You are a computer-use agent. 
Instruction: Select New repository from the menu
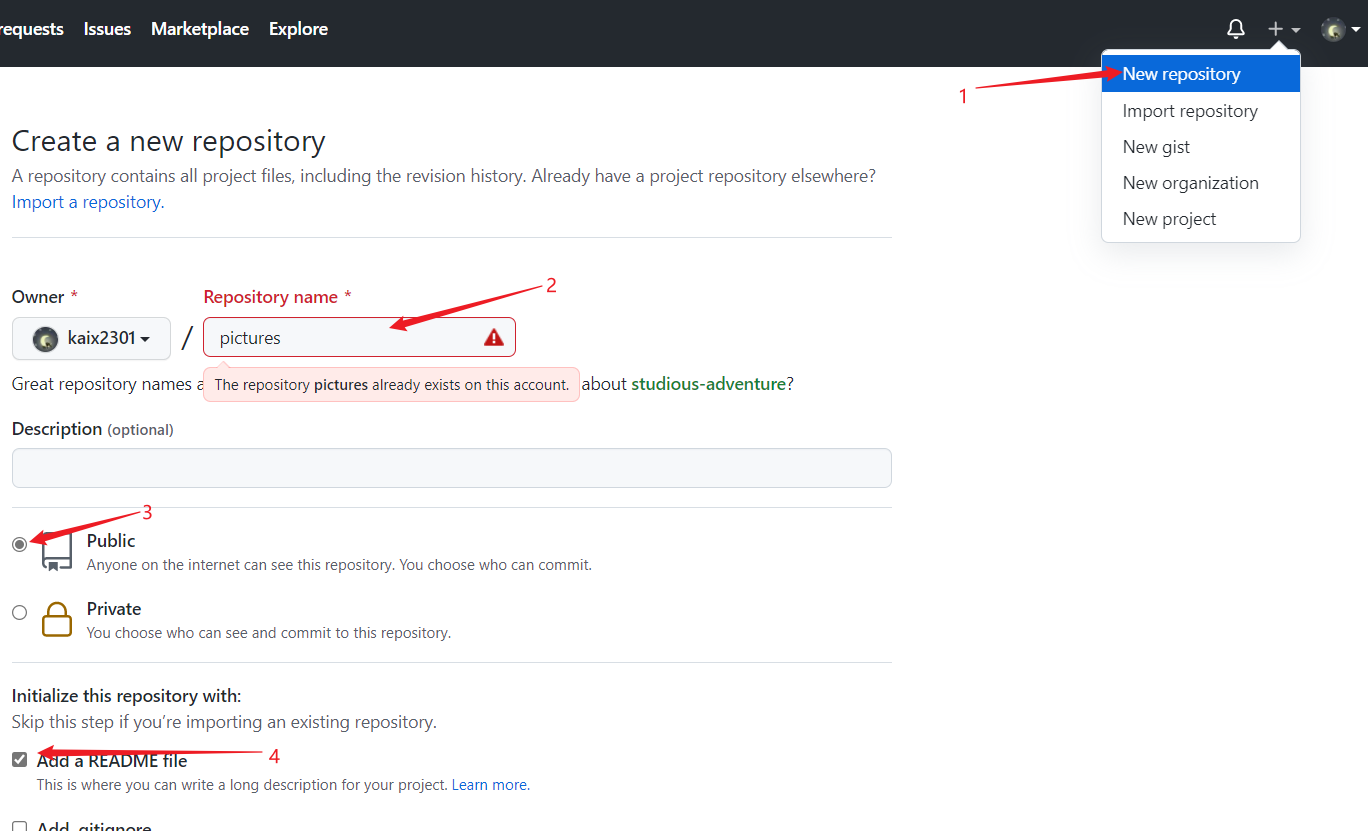point(1200,74)
